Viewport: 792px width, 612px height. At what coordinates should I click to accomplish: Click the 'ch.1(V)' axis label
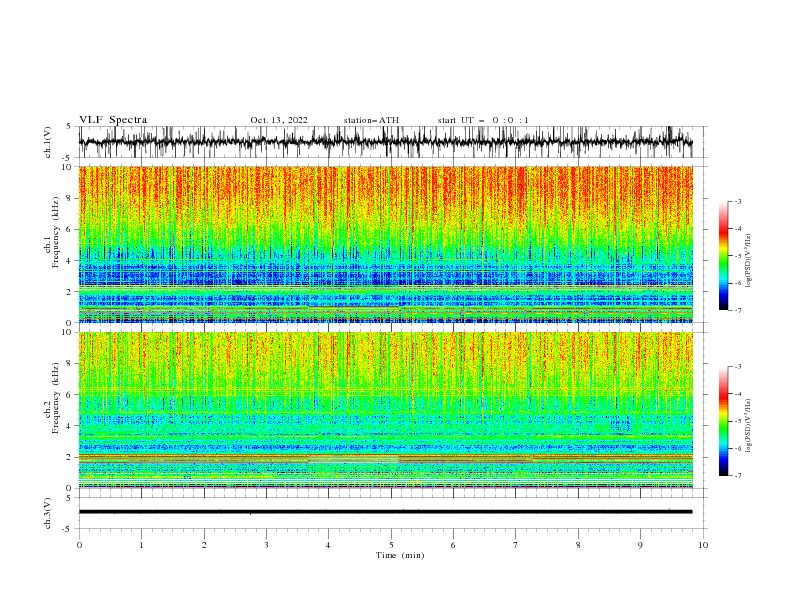coord(48,142)
